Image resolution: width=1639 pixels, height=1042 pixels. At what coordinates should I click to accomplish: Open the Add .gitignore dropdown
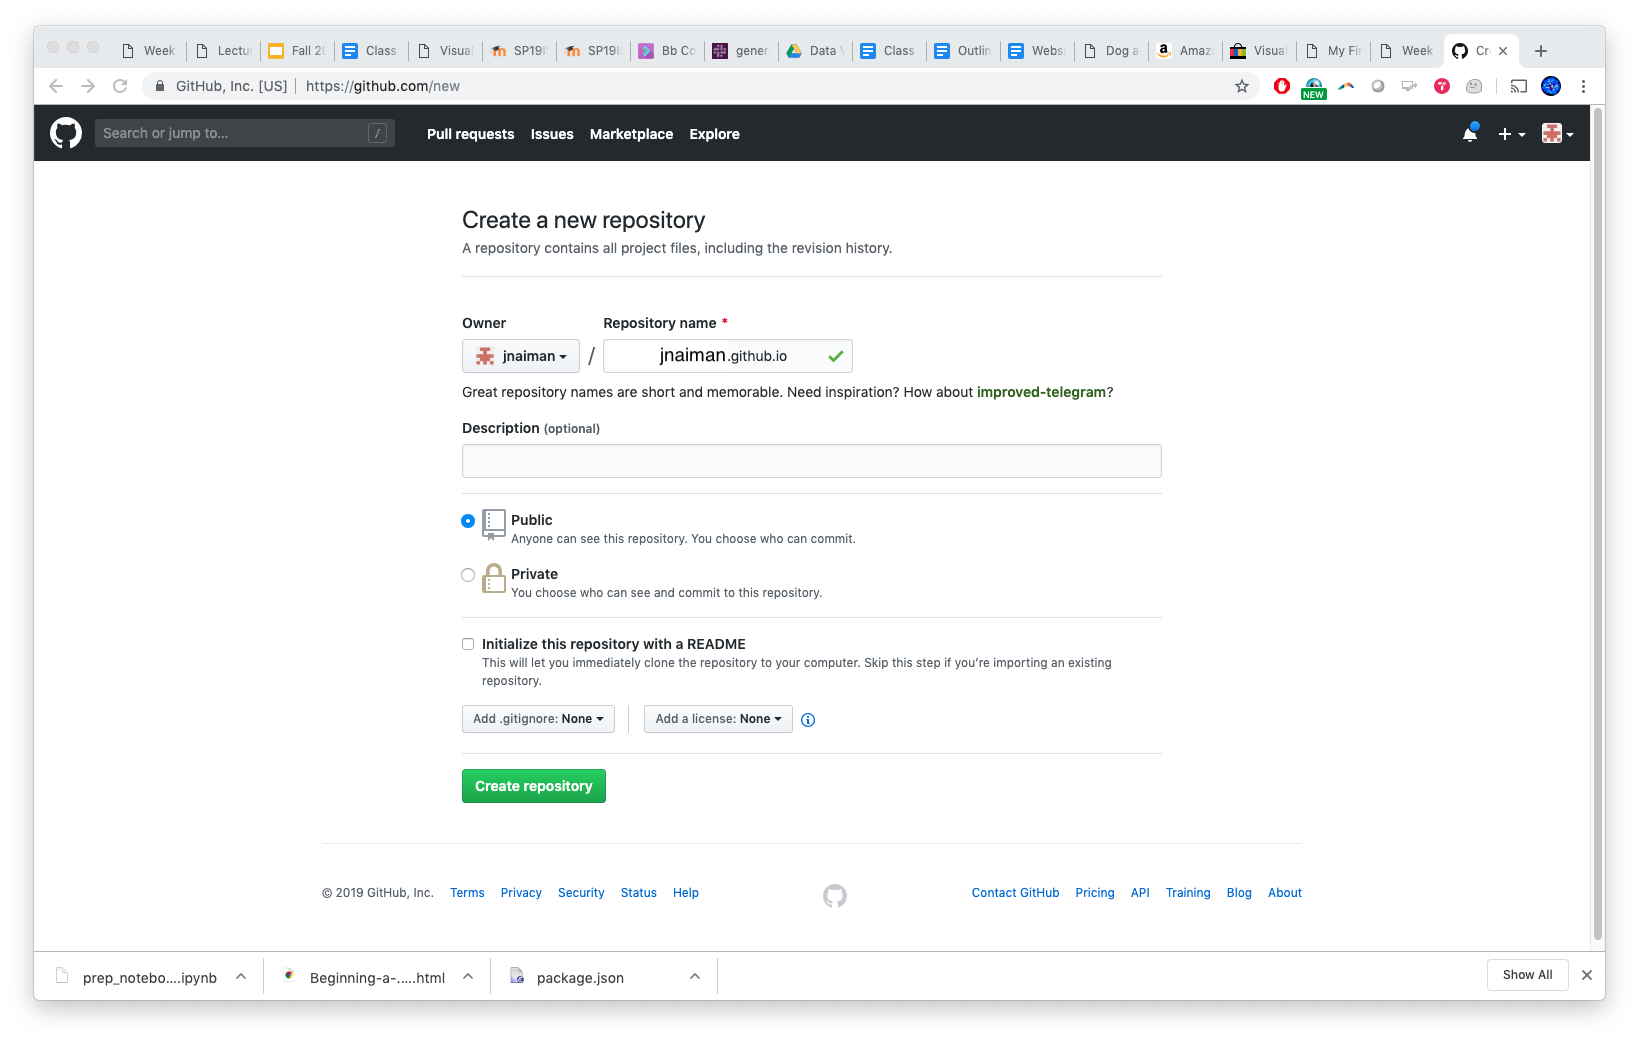point(538,719)
